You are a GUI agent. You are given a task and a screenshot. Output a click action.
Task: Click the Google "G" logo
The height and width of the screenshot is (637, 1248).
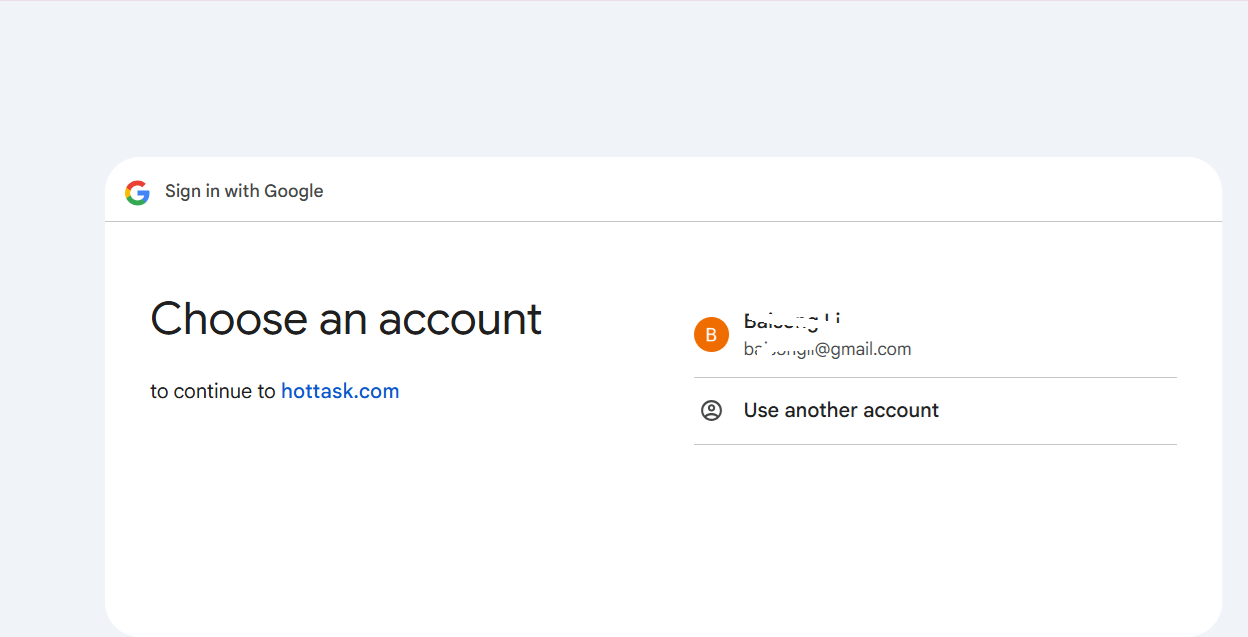click(x=137, y=192)
